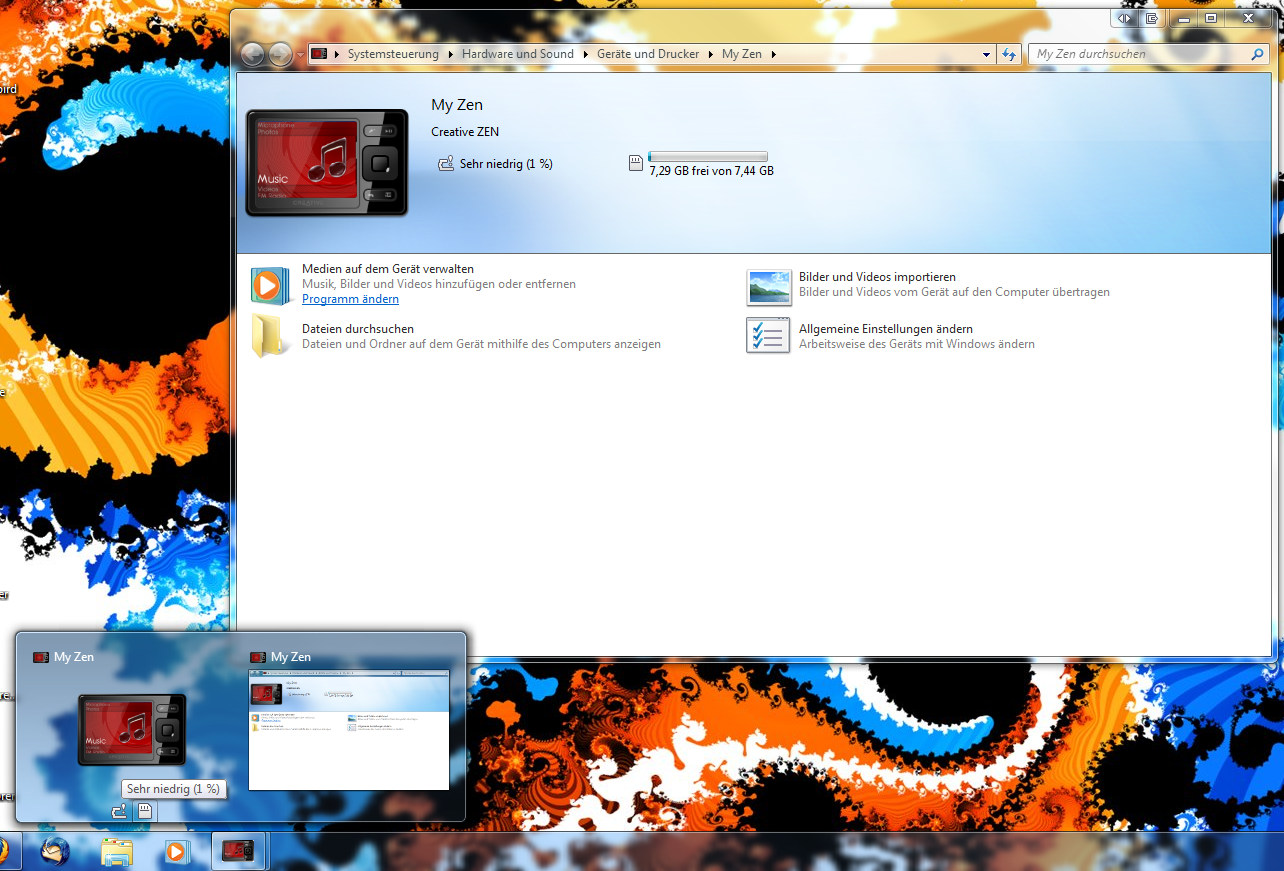Click the Media Player icon for managing media

[x=269, y=285]
